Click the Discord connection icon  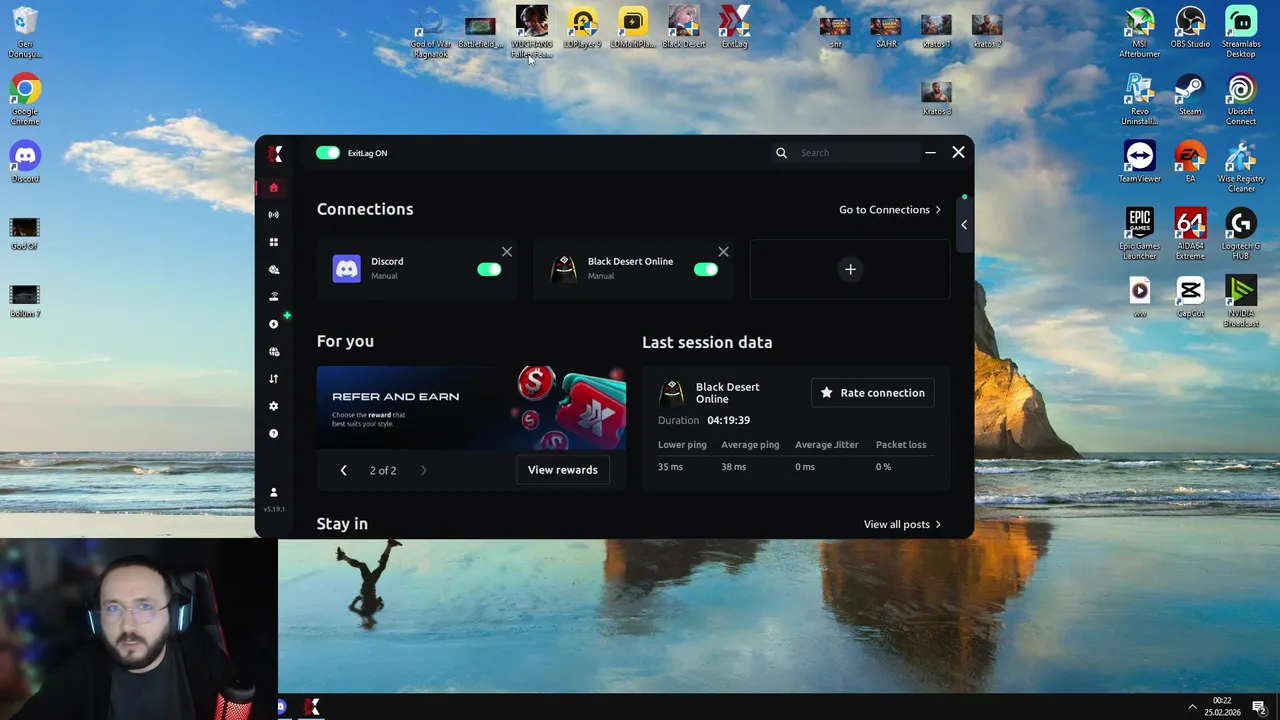coord(346,269)
